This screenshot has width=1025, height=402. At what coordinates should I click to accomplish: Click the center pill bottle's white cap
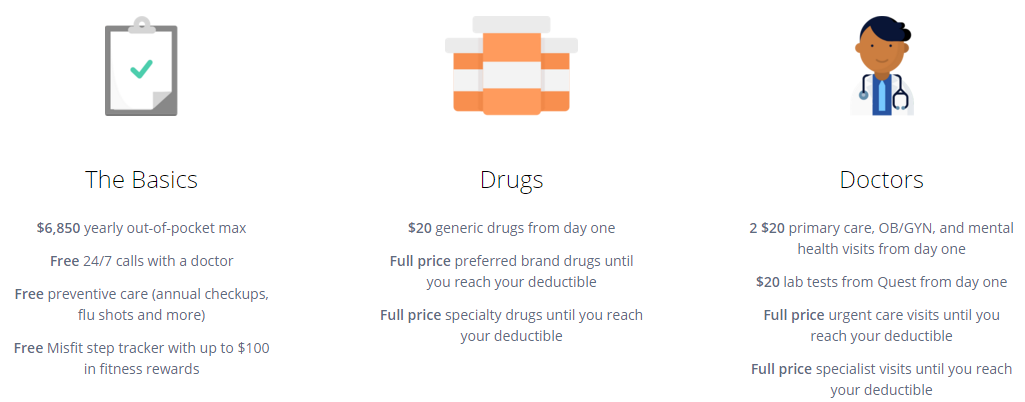click(511, 25)
